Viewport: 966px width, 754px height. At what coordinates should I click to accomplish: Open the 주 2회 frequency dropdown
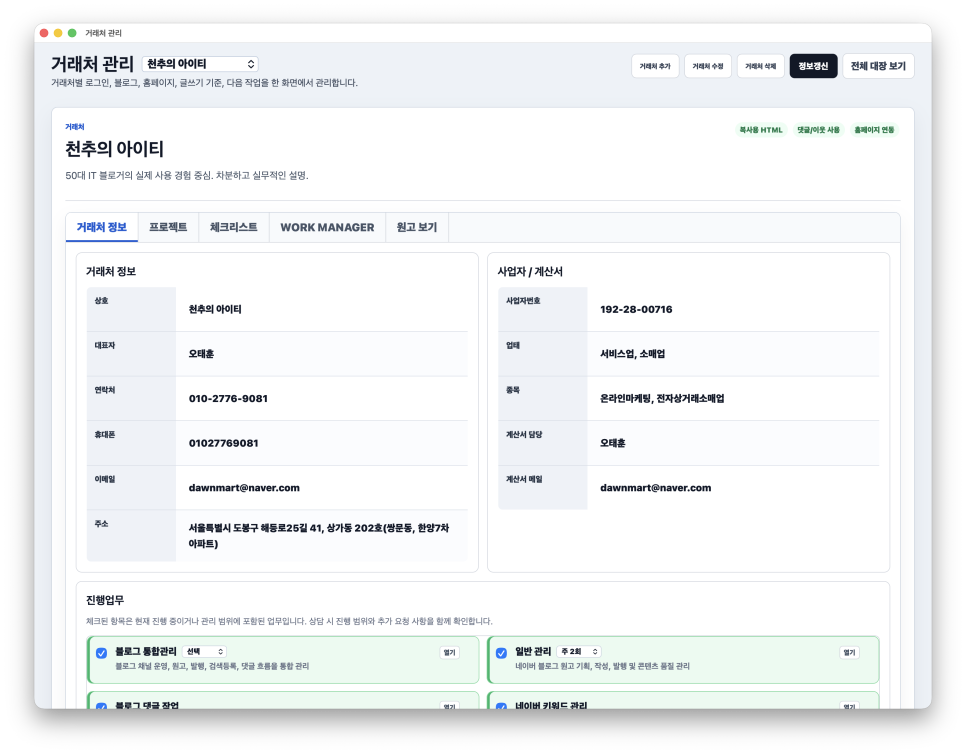pos(579,651)
